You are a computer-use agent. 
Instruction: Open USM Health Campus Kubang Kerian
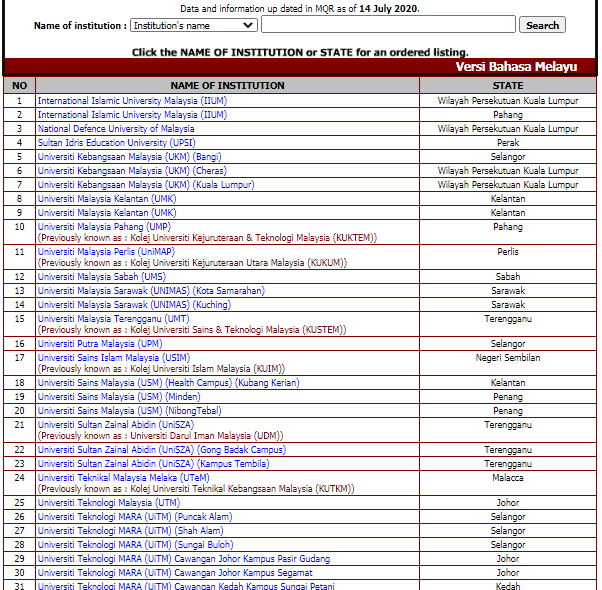click(x=169, y=383)
